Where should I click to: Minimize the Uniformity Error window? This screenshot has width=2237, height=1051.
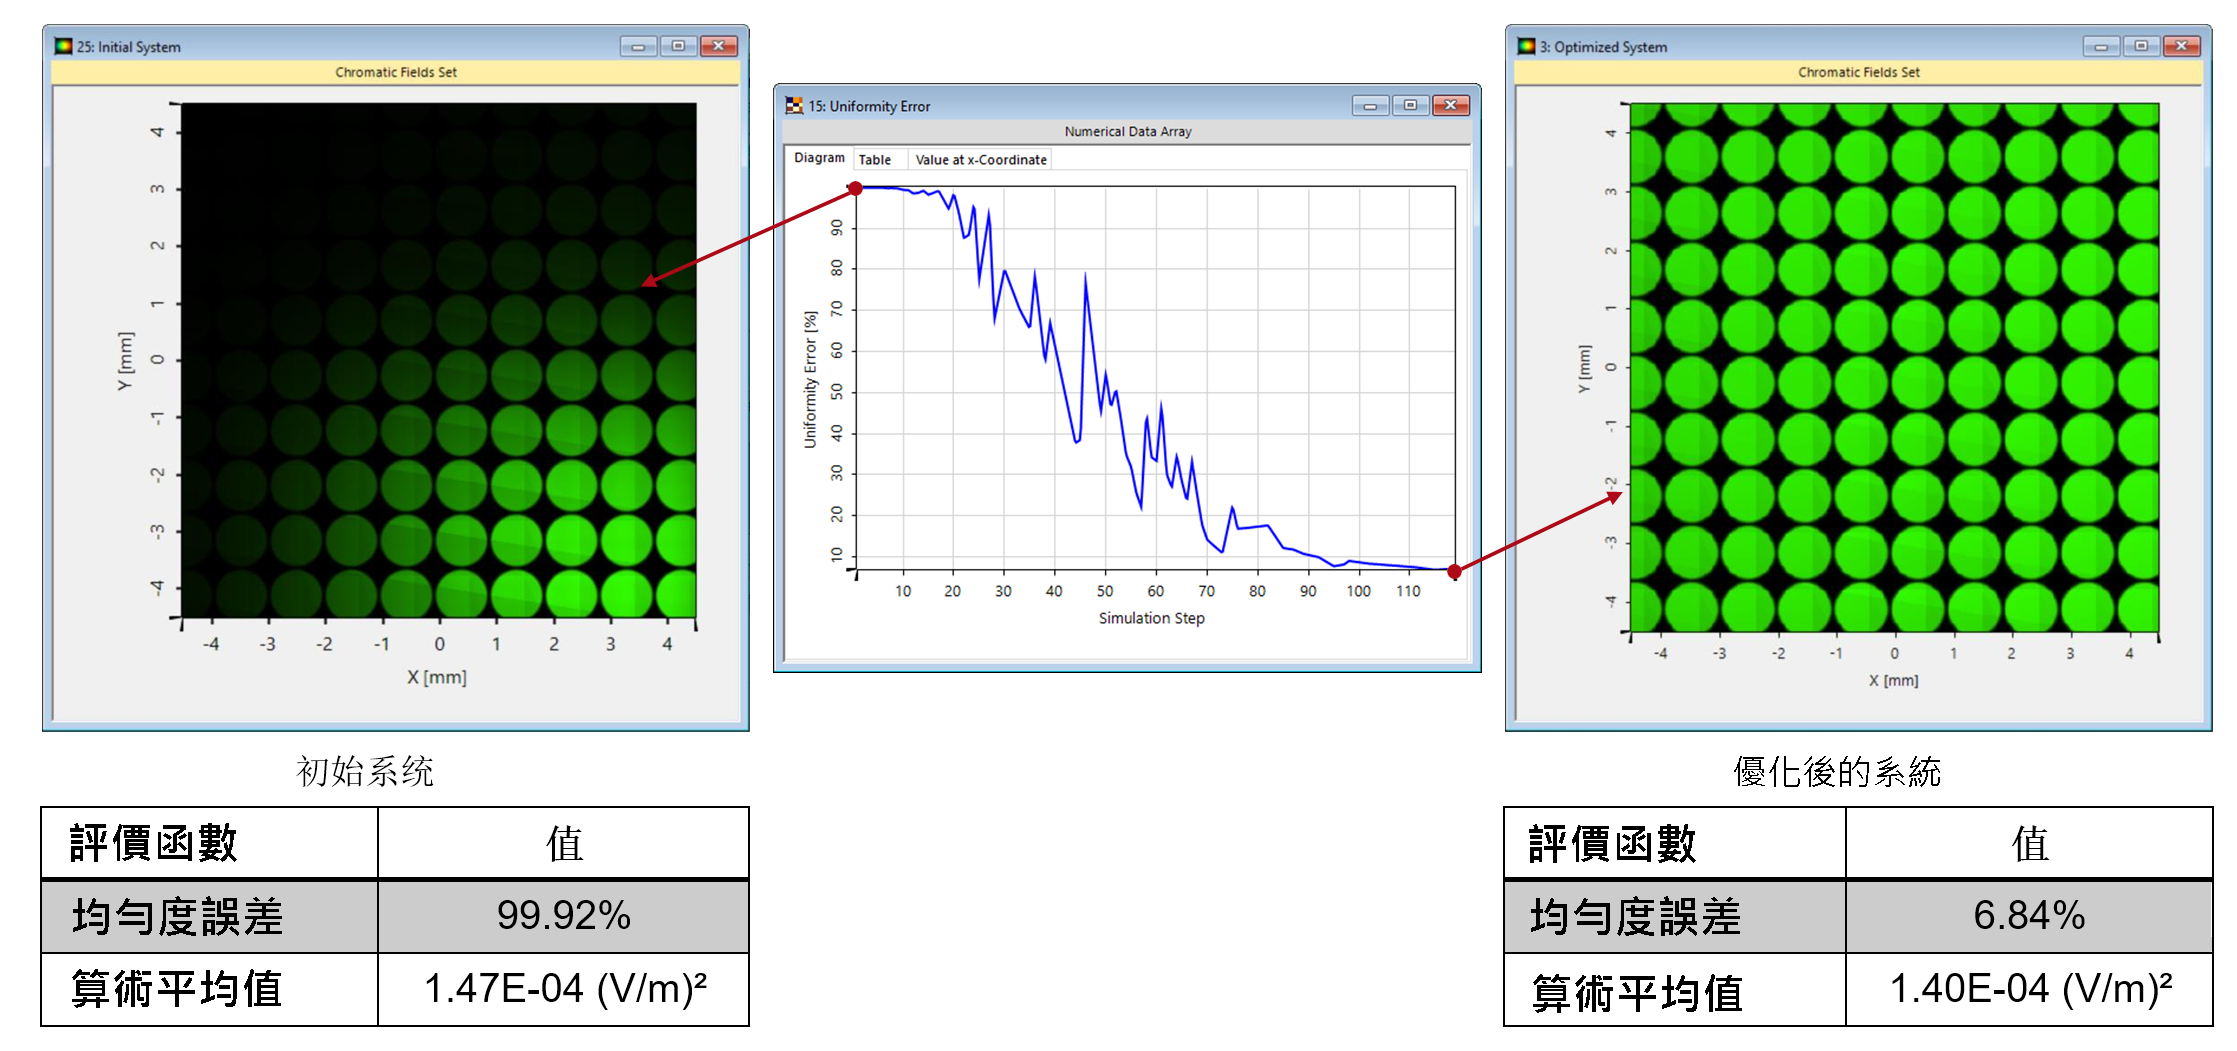click(1370, 106)
